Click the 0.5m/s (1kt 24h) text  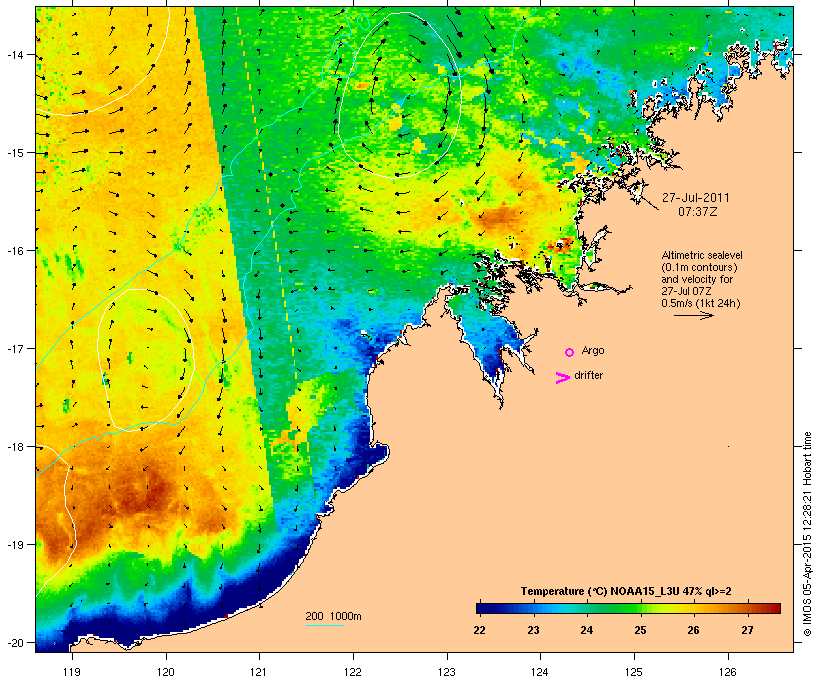tap(701, 303)
